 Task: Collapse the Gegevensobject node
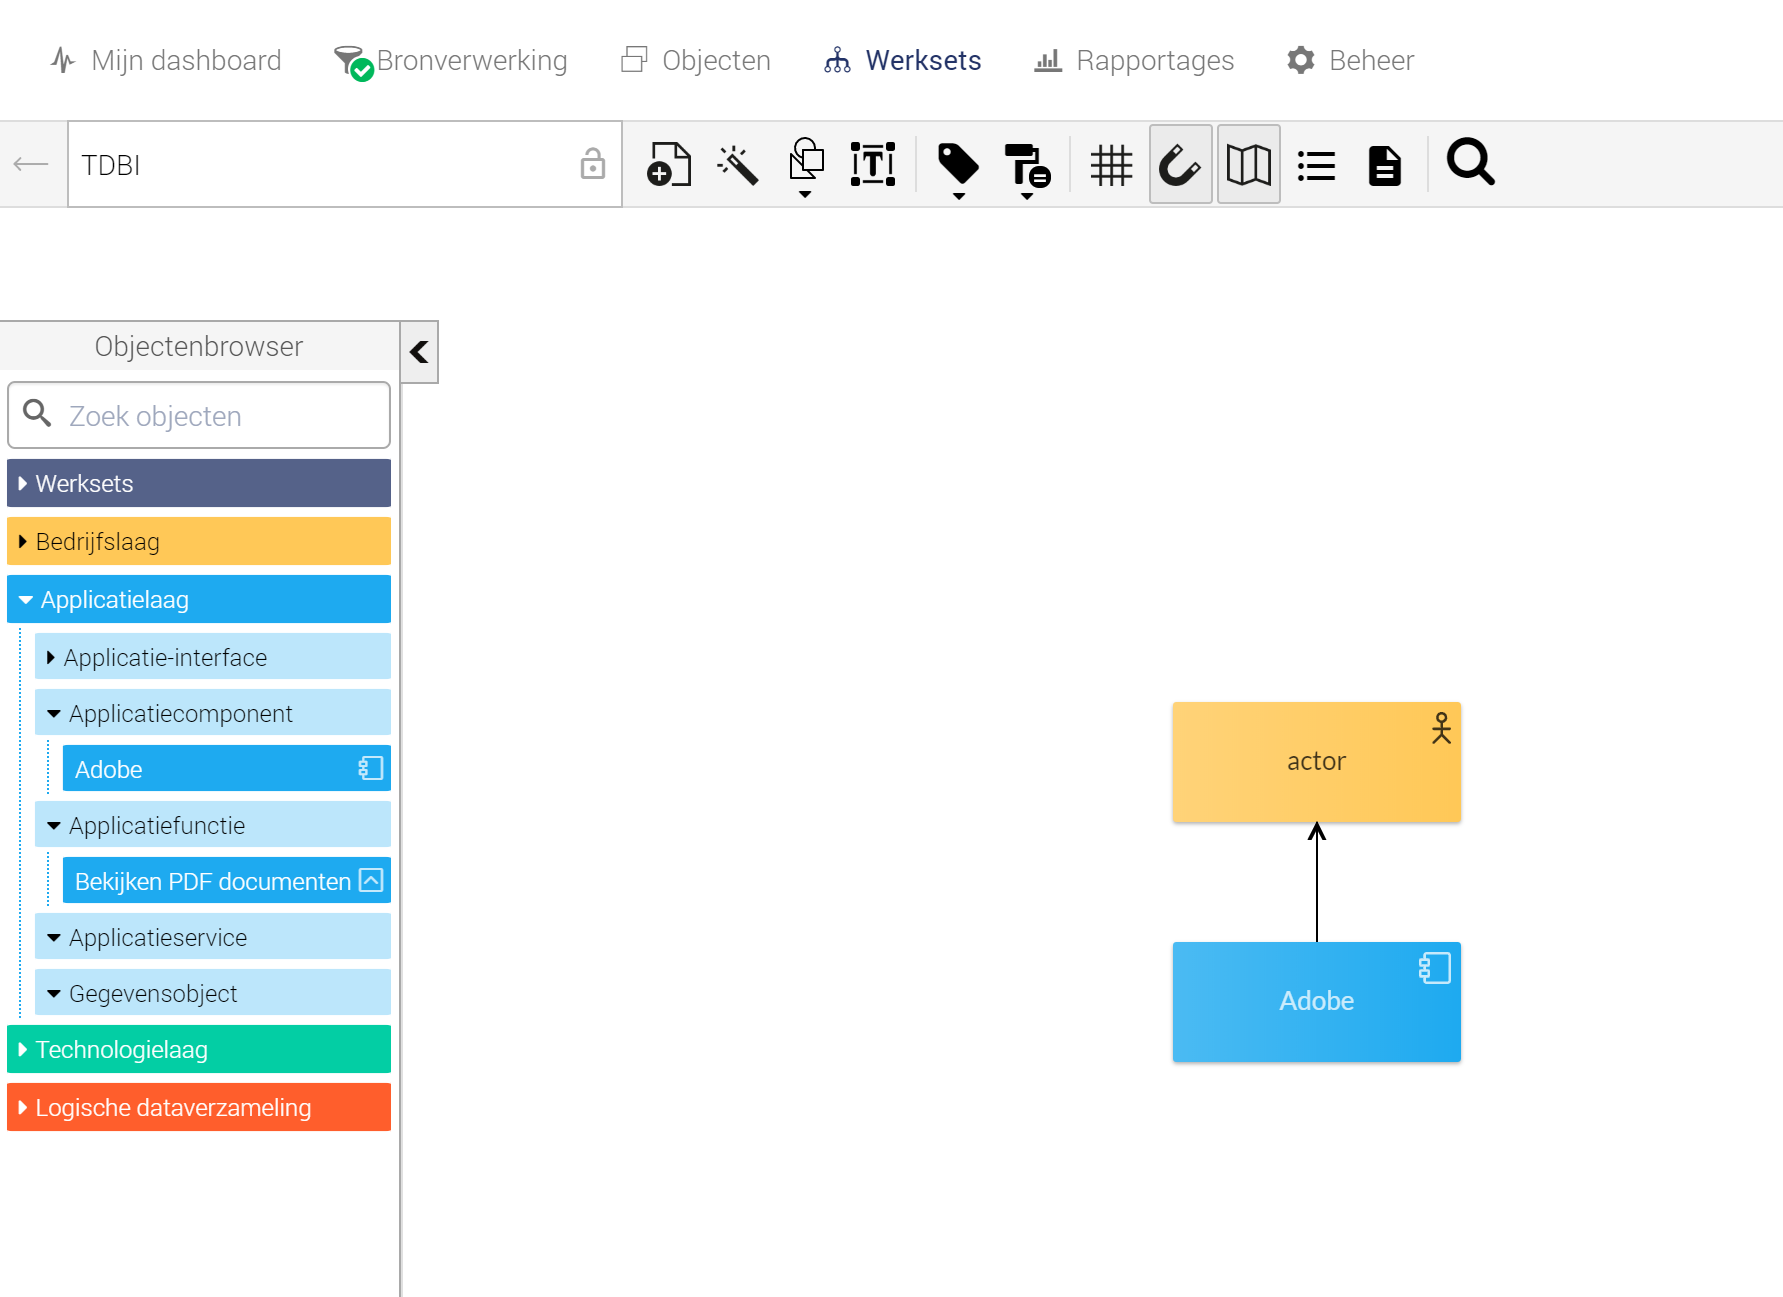pyautogui.click(x=213, y=993)
